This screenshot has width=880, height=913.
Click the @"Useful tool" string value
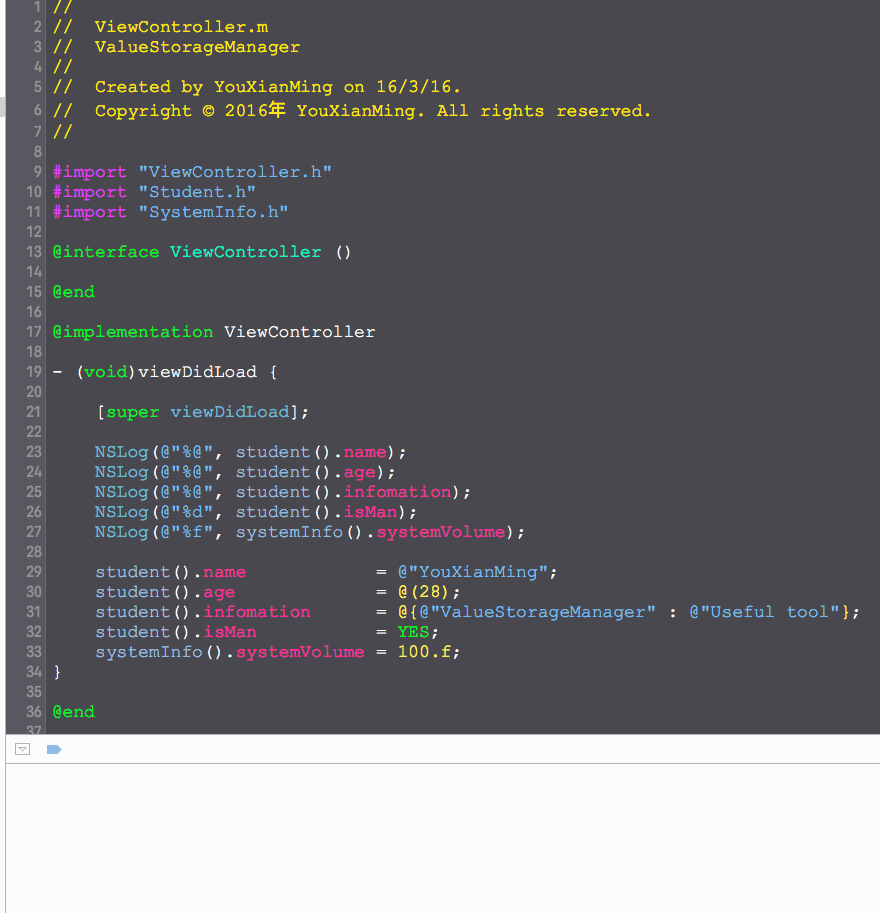(x=765, y=612)
